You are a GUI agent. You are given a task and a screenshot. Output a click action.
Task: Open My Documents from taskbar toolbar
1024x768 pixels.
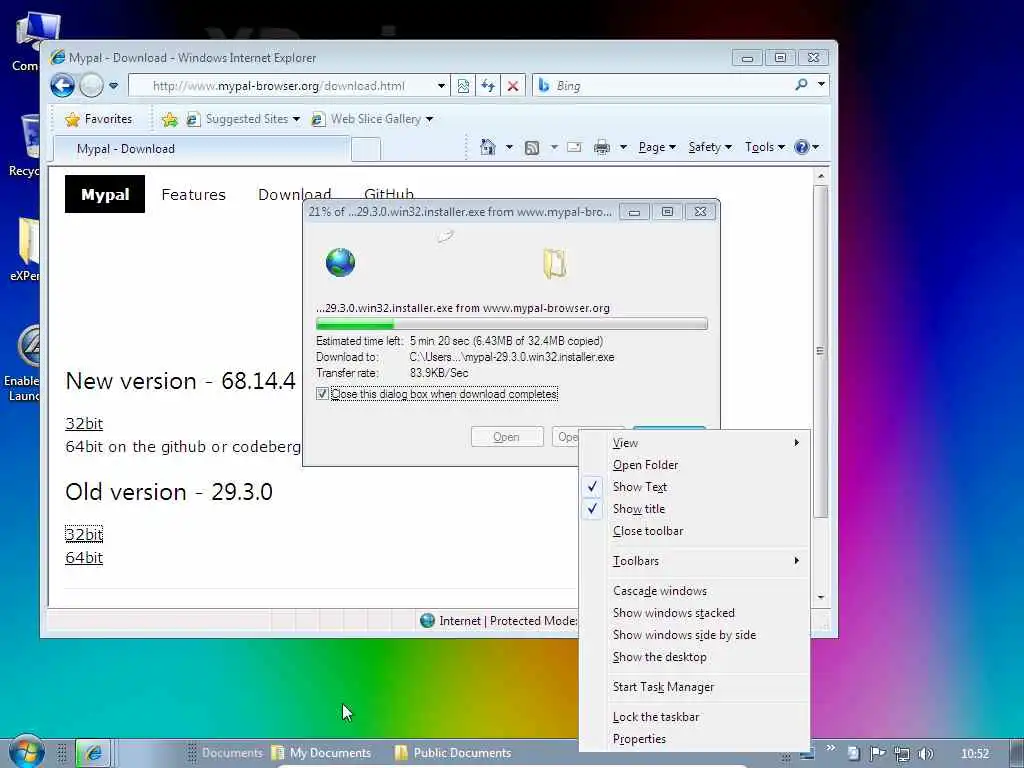point(321,753)
